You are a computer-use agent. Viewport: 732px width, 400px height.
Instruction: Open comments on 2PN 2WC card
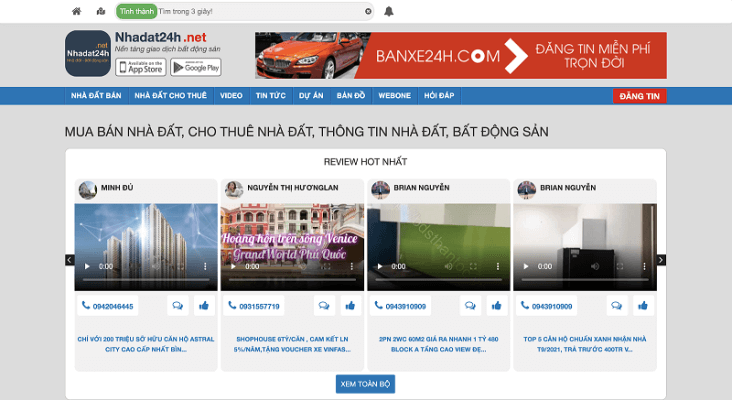[x=470, y=306]
